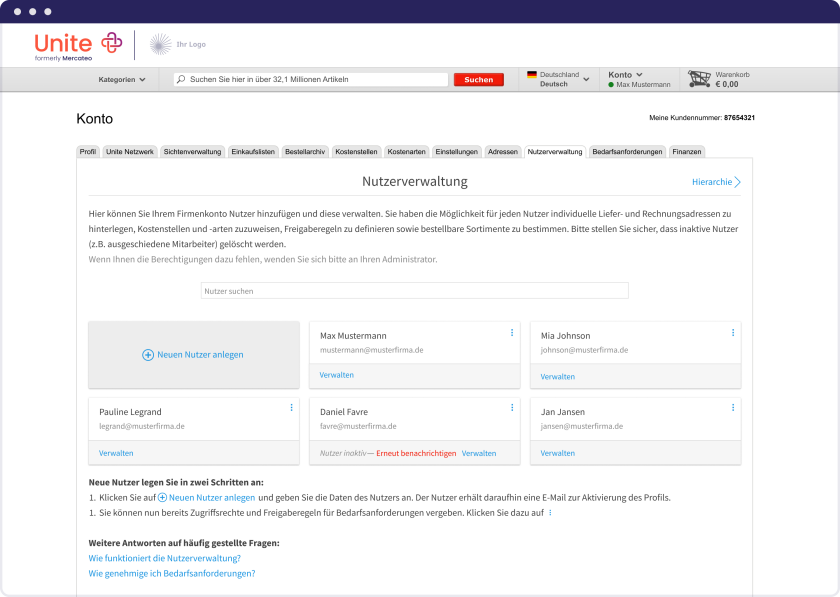Open three-dot menu on Jan Jansen card
The height and width of the screenshot is (597, 840).
click(733, 408)
